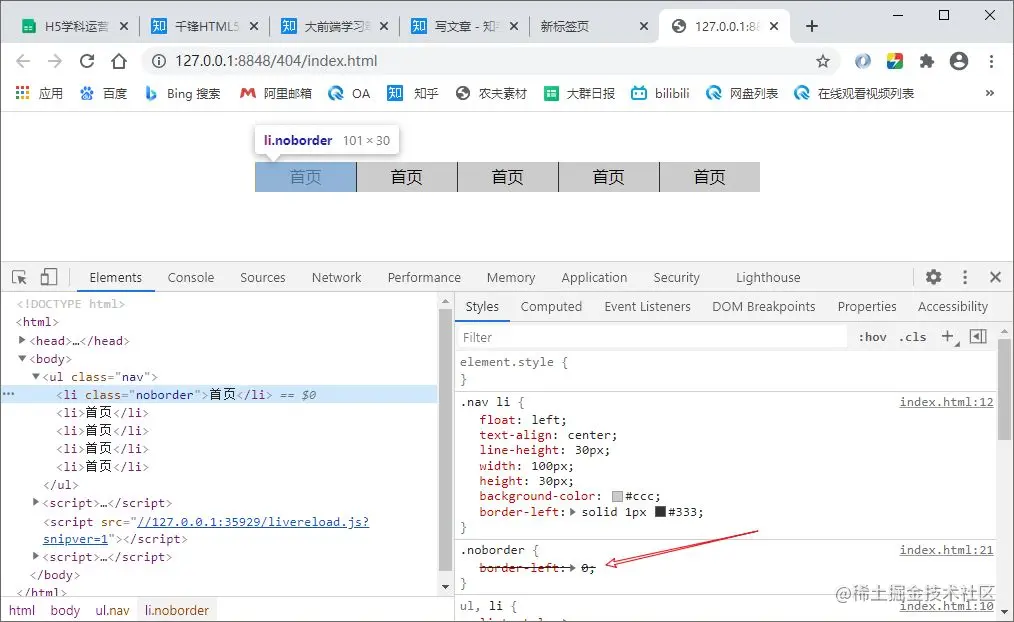Open the Bing 搜索 bookmark
1014x622 pixels.
(183, 93)
